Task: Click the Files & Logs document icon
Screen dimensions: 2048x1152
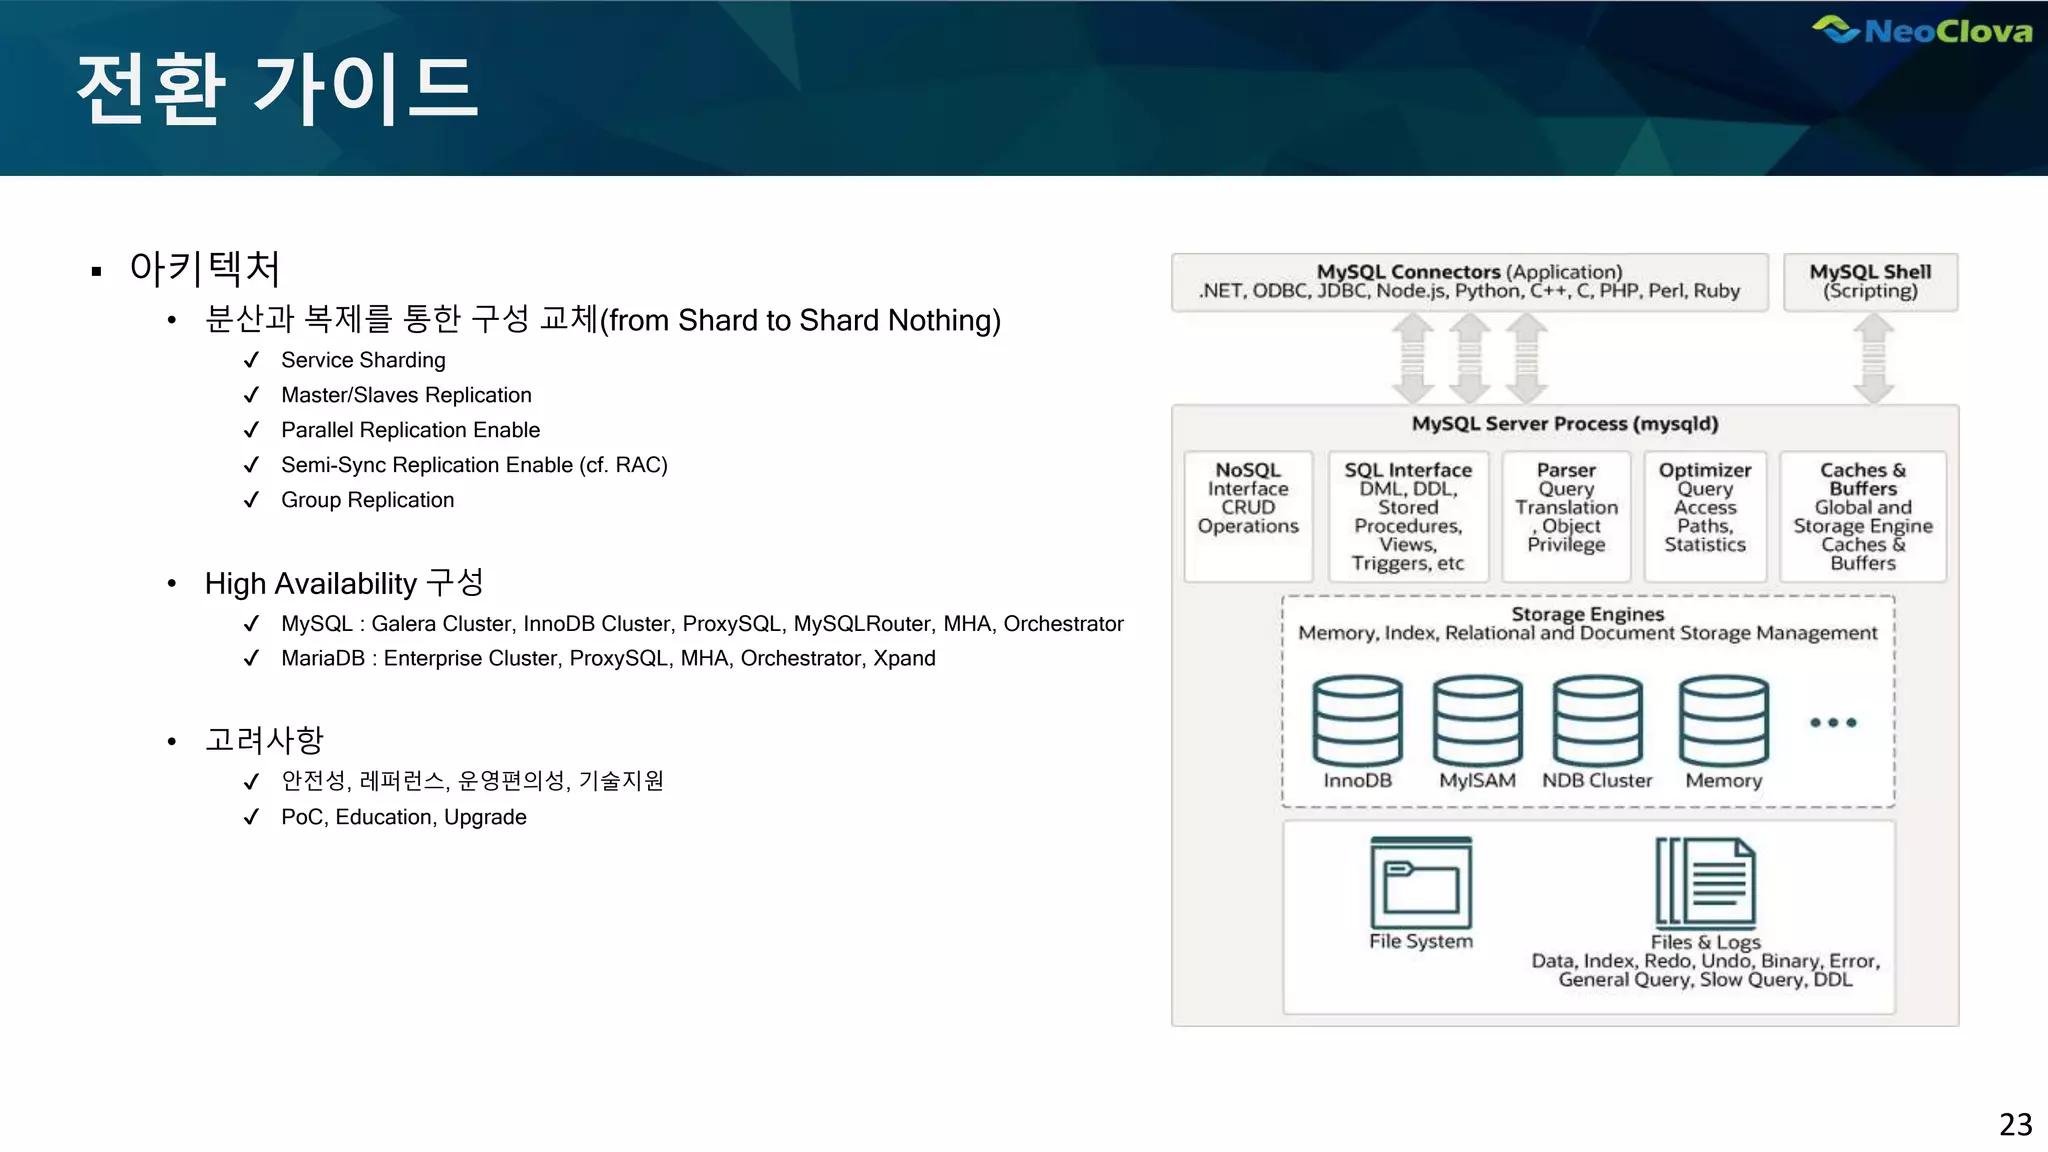Action: [1705, 882]
